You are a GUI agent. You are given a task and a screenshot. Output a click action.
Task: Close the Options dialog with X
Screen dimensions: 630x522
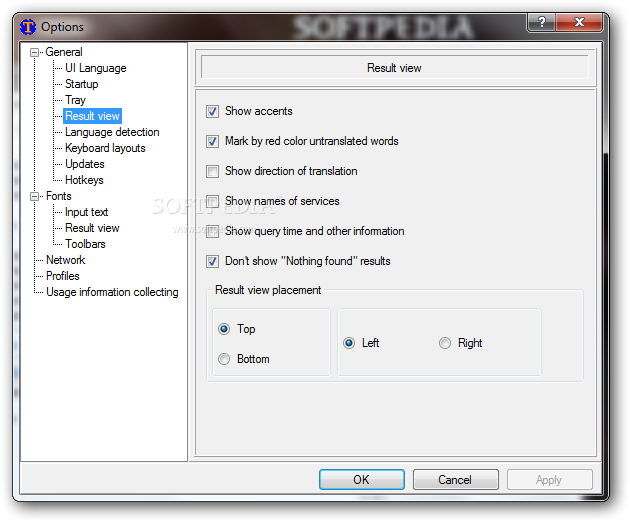579,22
